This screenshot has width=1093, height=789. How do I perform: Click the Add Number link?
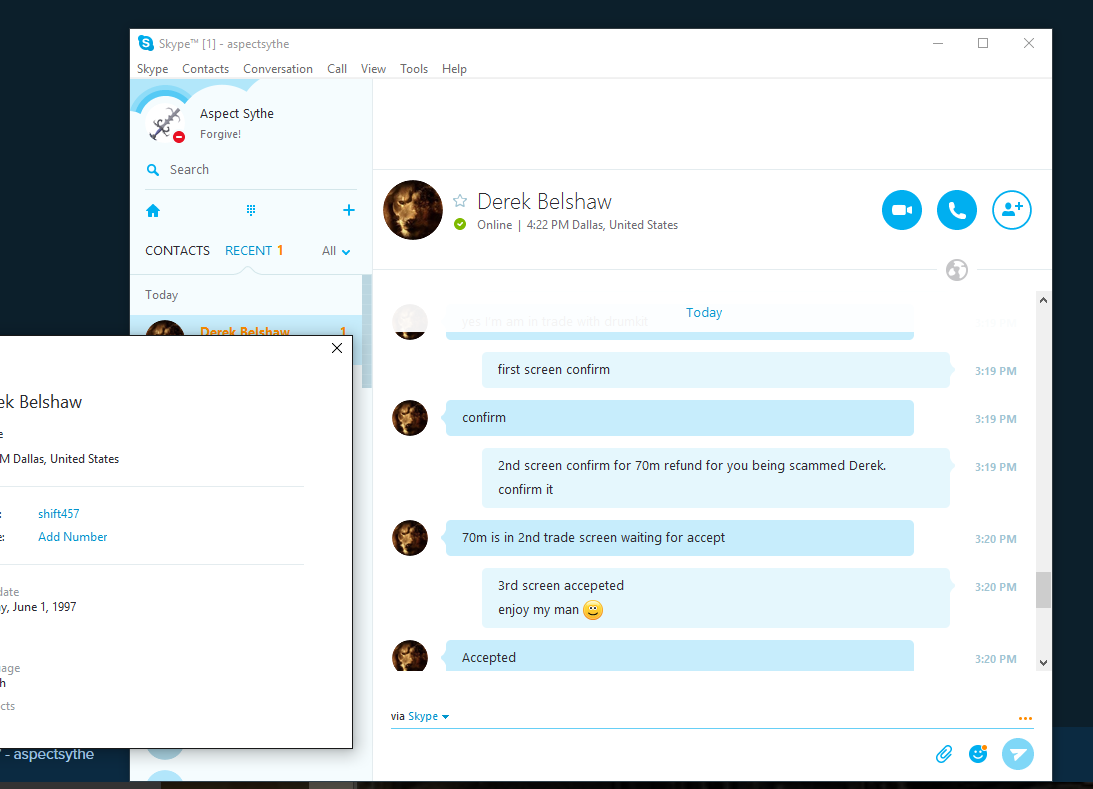(72, 537)
